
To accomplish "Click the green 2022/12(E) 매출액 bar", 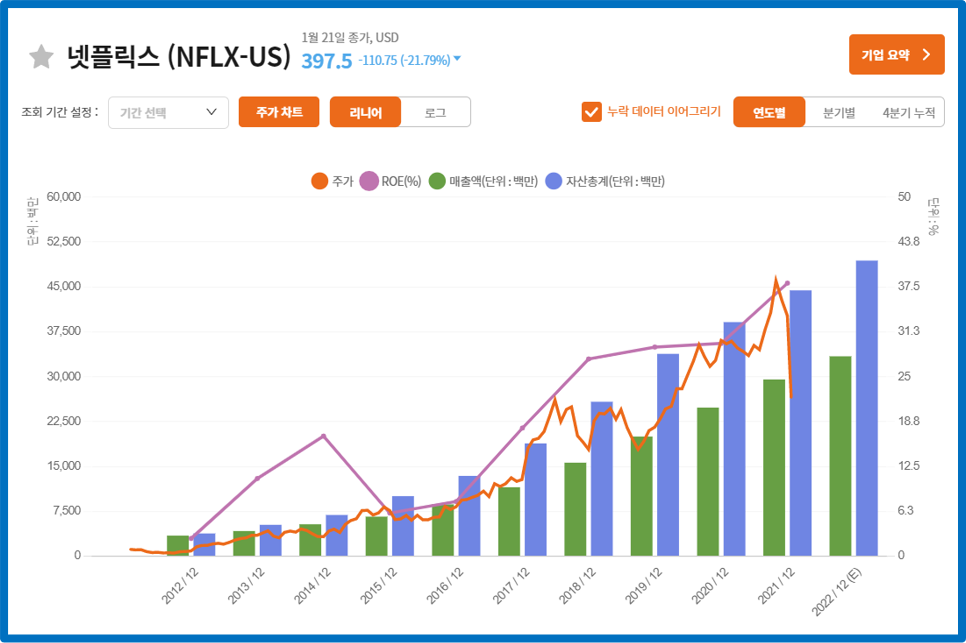I will [840, 456].
